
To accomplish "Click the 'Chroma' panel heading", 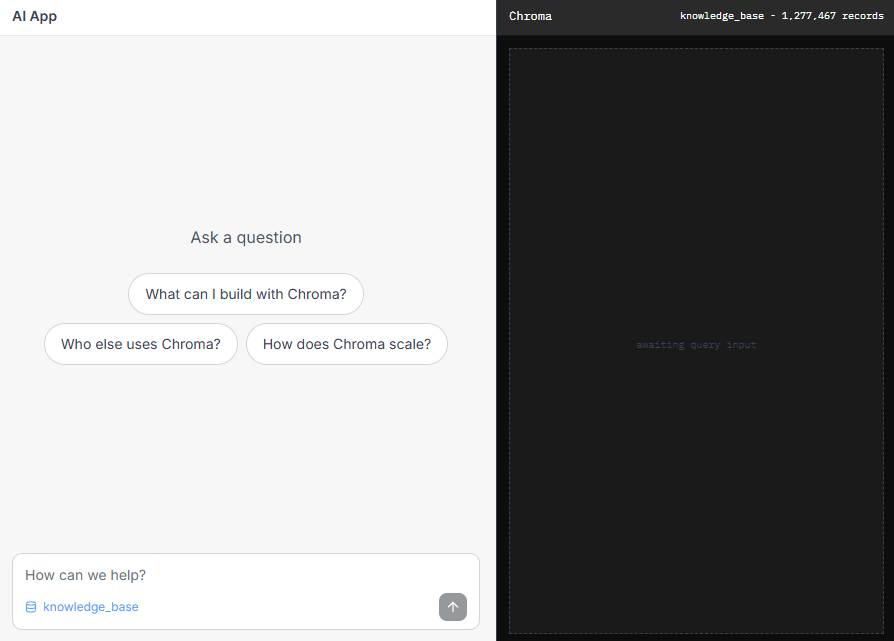I will click(530, 17).
